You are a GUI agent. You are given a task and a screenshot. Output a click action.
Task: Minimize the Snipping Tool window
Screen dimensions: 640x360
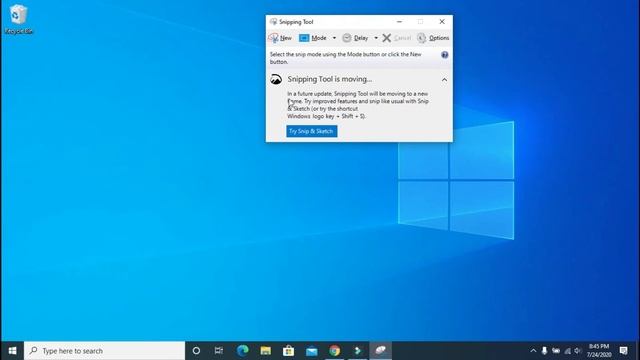tap(399, 22)
